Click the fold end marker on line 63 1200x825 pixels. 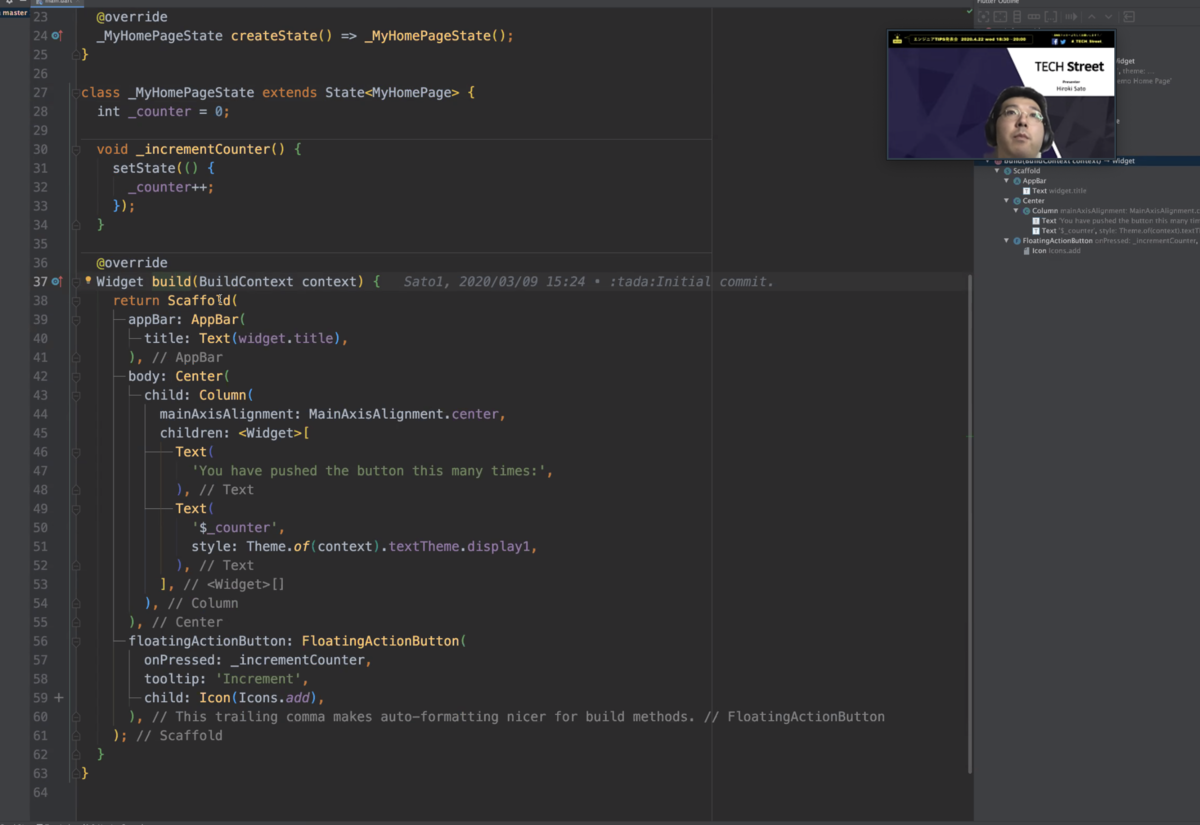[76, 773]
